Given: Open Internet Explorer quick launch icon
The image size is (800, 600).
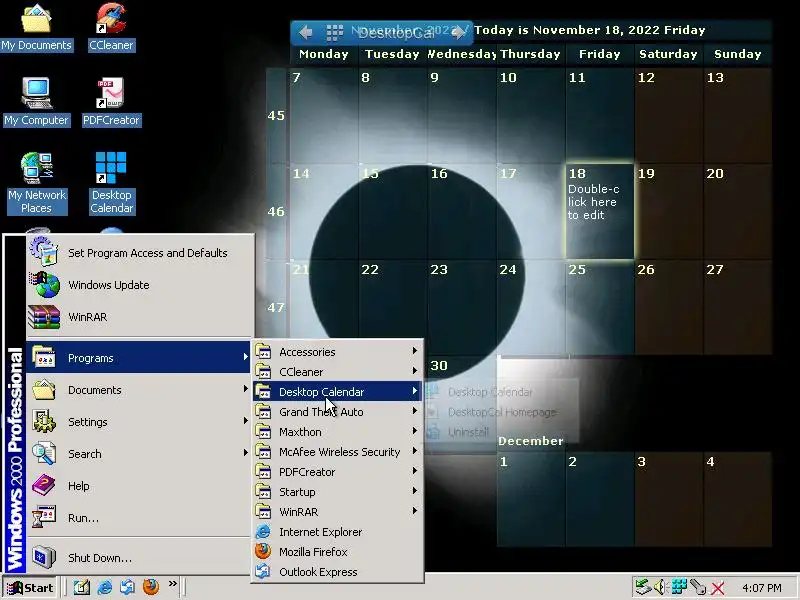Looking at the screenshot, I should click(105, 588).
